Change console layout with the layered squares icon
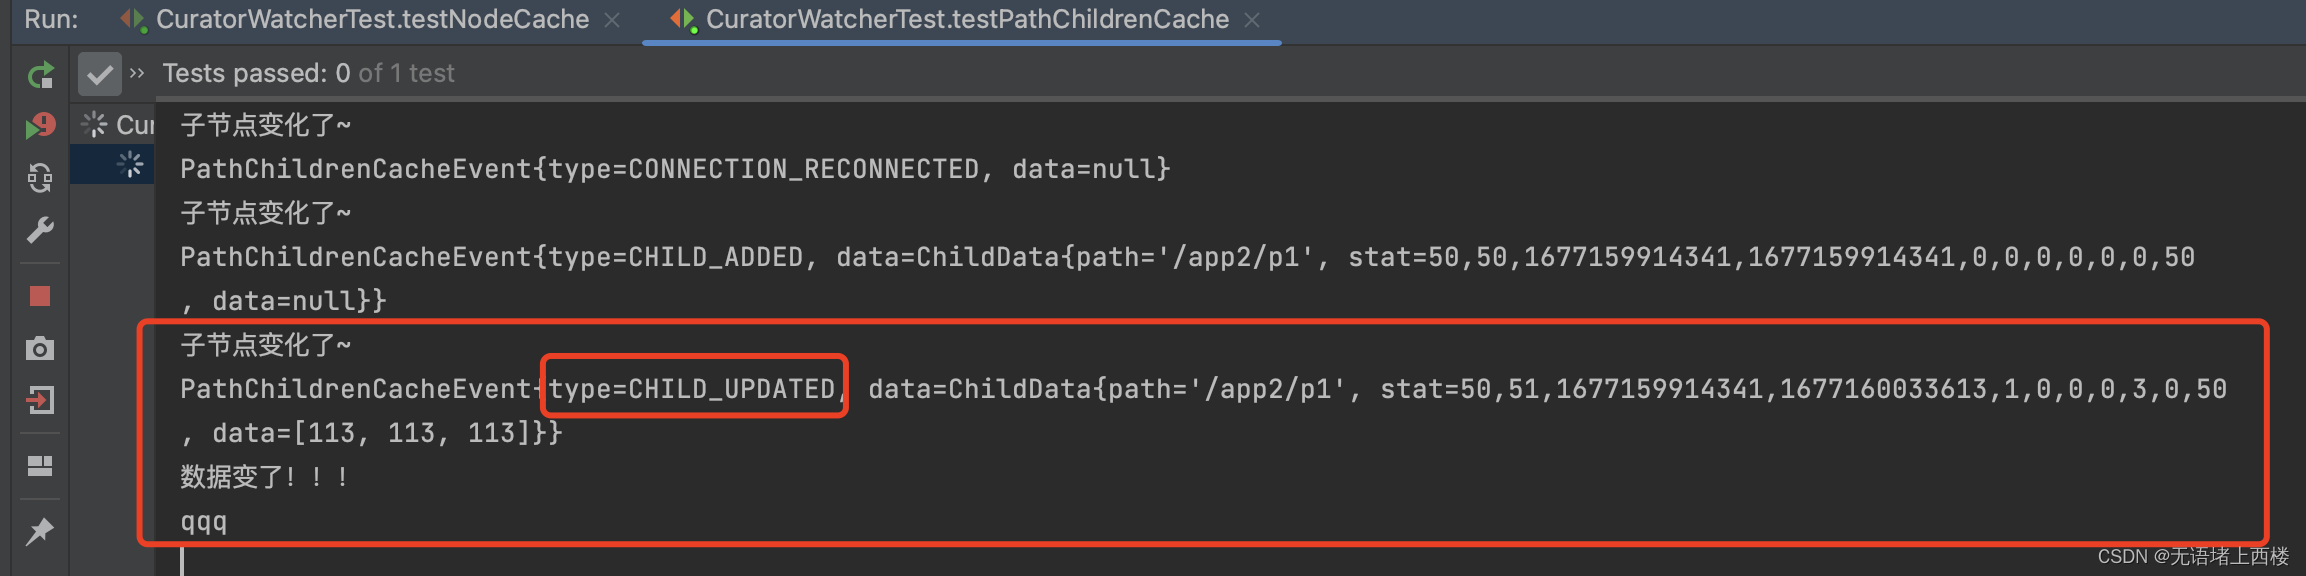The image size is (2306, 576). coord(40,466)
